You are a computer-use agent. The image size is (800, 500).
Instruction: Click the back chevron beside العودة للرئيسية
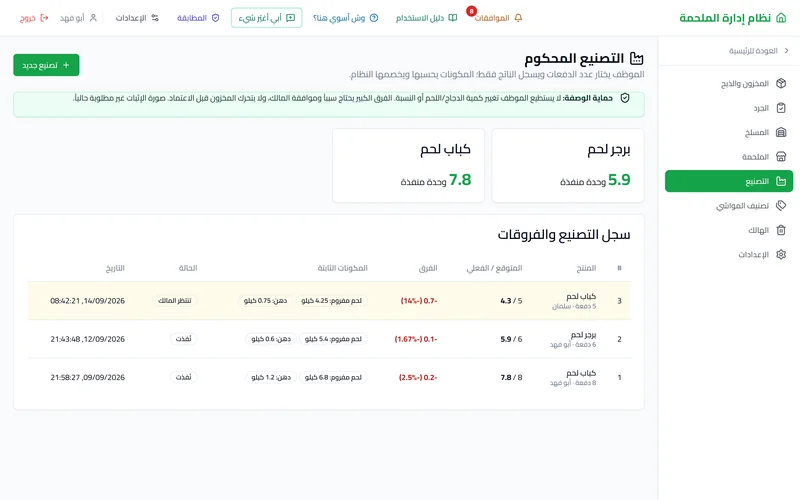[x=786, y=51]
